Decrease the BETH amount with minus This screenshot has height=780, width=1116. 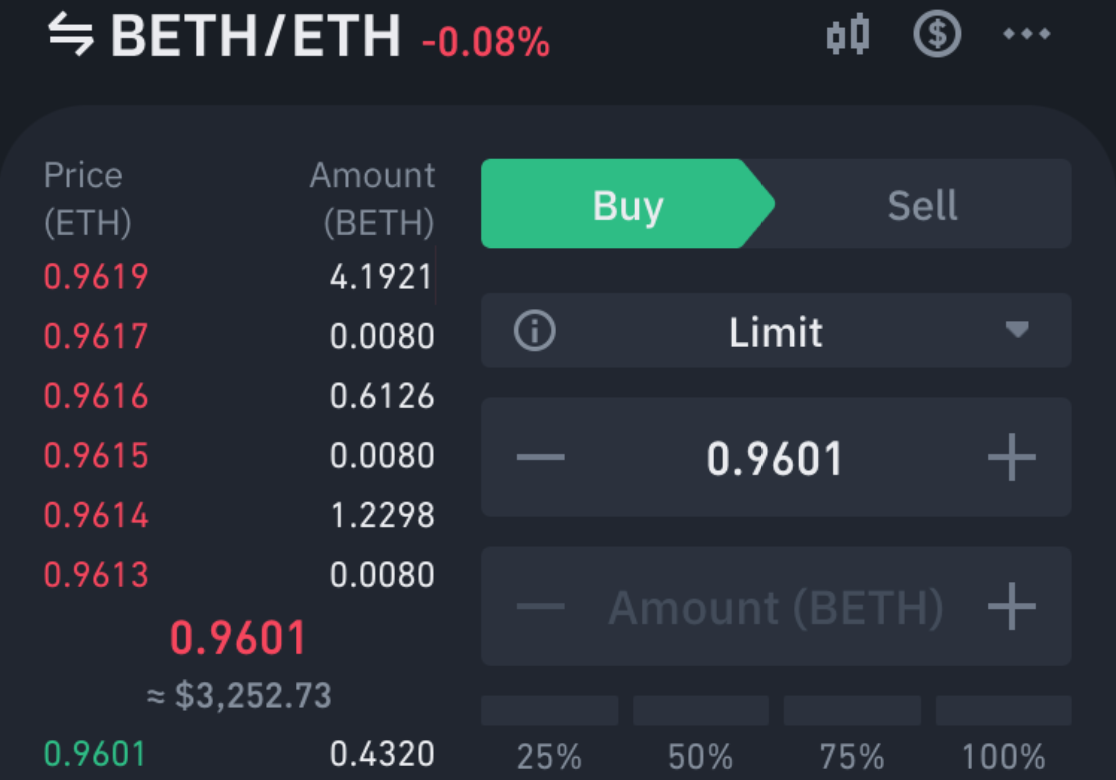(540, 606)
